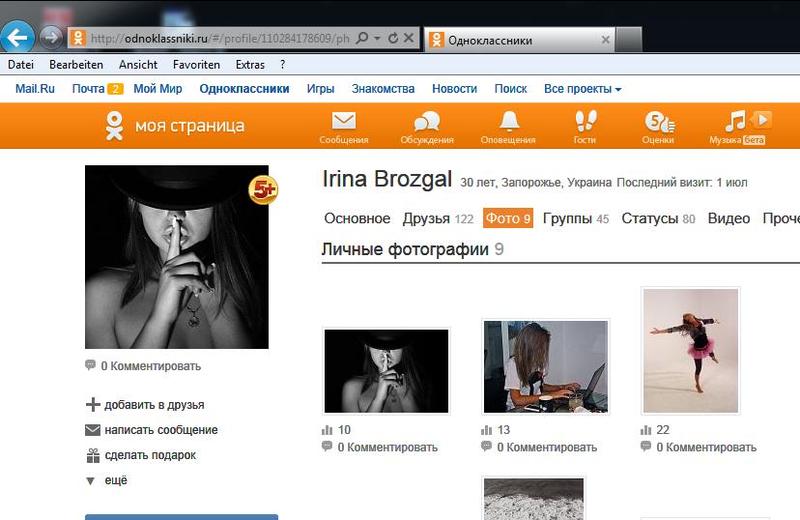Click the plus icon for добавить в друзья

pyautogui.click(x=93, y=405)
